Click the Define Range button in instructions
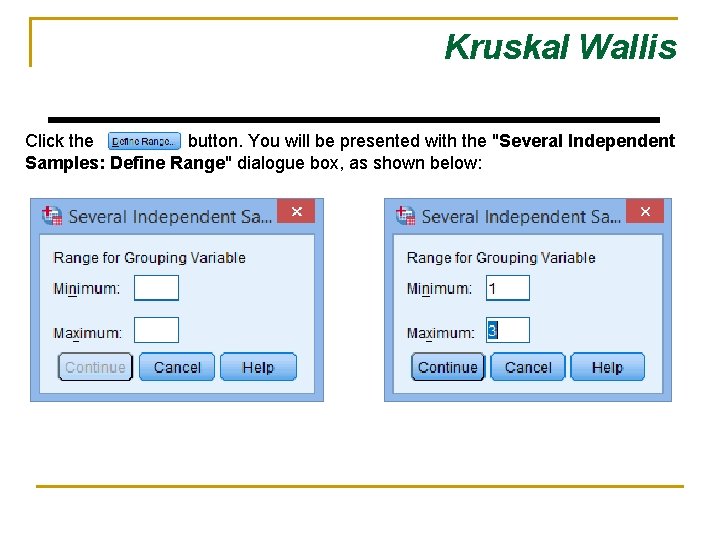Screen dimensions: 720x540 point(144,141)
